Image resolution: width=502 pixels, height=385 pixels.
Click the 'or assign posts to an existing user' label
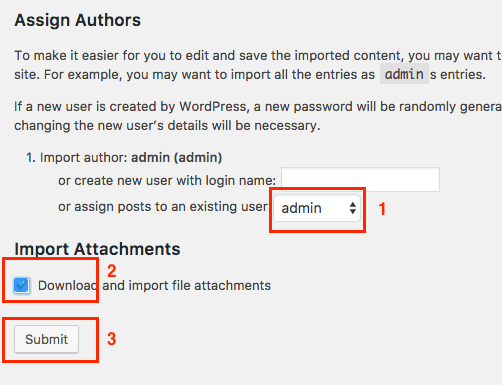point(163,207)
